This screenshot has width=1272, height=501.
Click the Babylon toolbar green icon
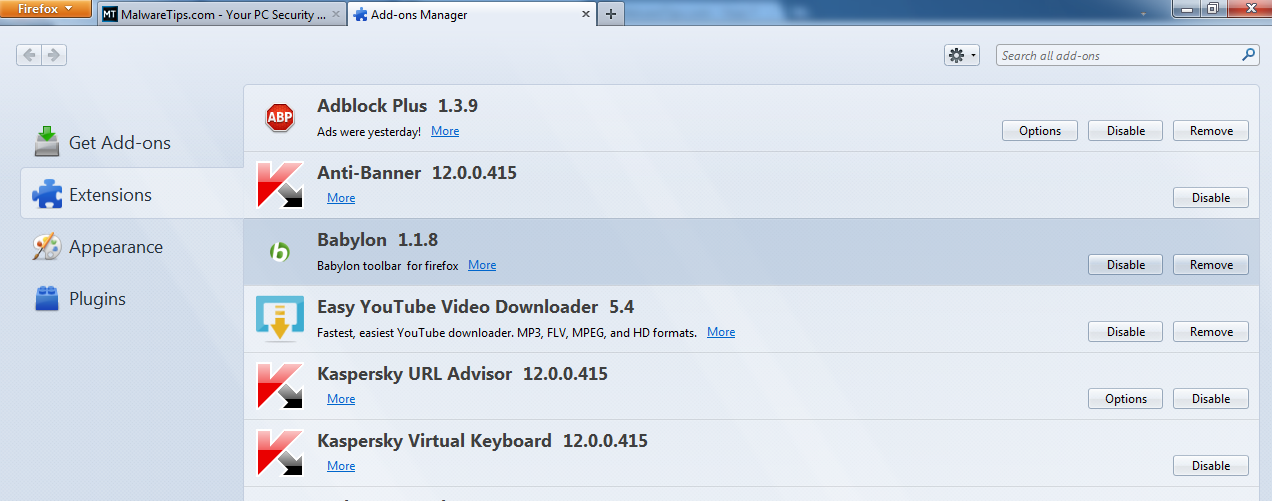(280, 252)
